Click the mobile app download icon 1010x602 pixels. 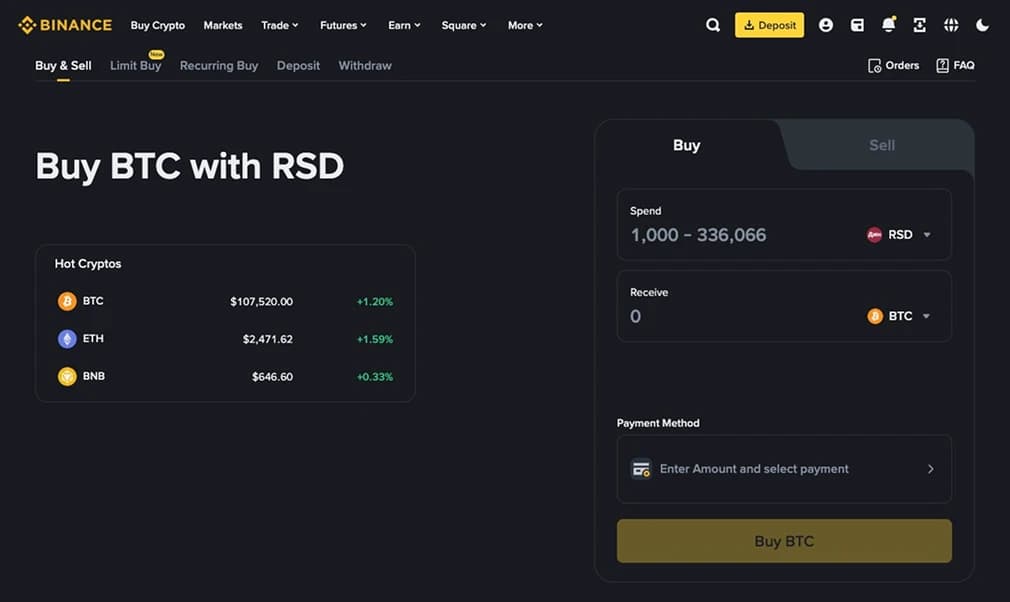[x=919, y=24]
